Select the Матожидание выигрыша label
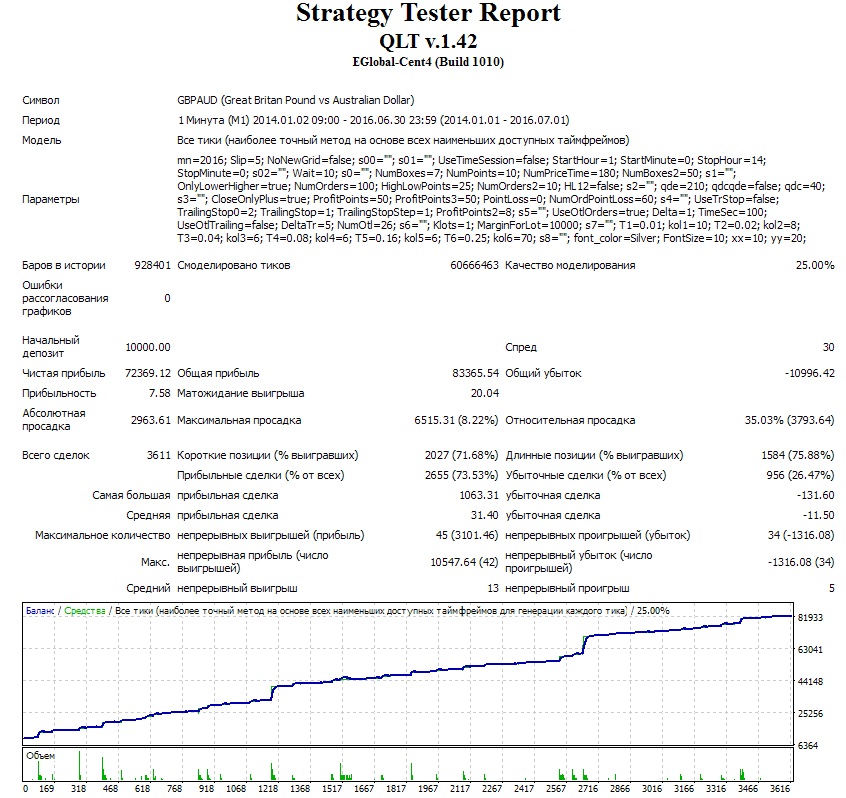Viewport: 846px width, 798px height. 241,393
